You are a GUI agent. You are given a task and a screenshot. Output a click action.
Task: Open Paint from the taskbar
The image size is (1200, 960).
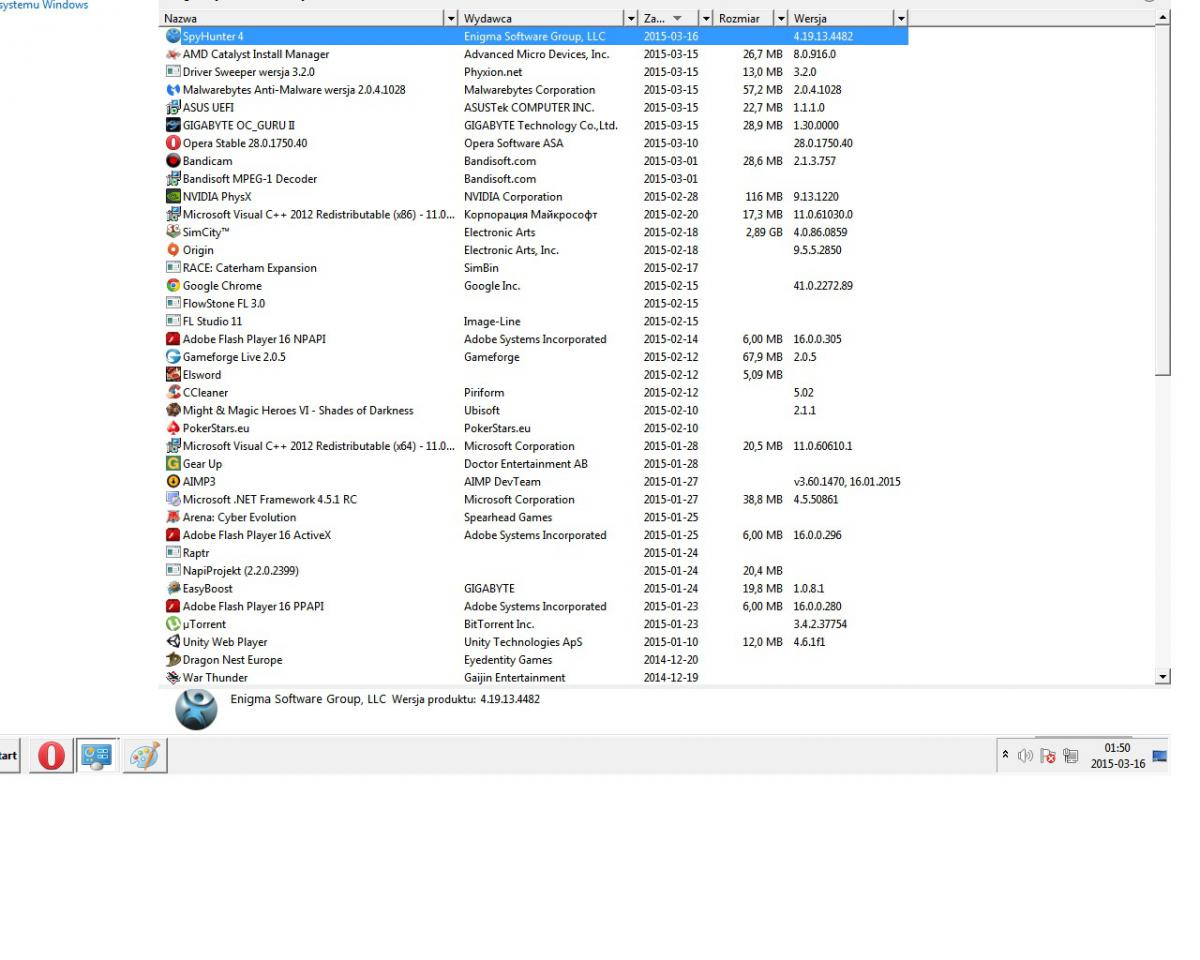[144, 756]
